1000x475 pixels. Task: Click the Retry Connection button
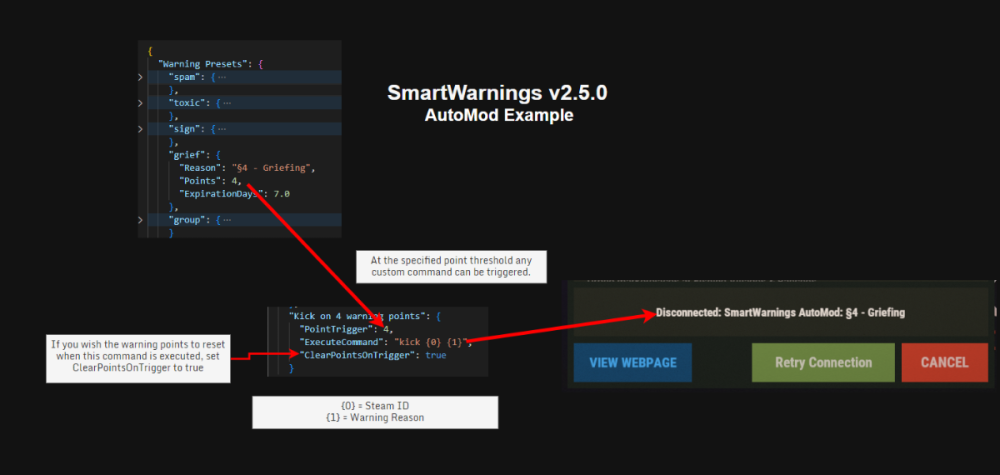tap(823, 362)
